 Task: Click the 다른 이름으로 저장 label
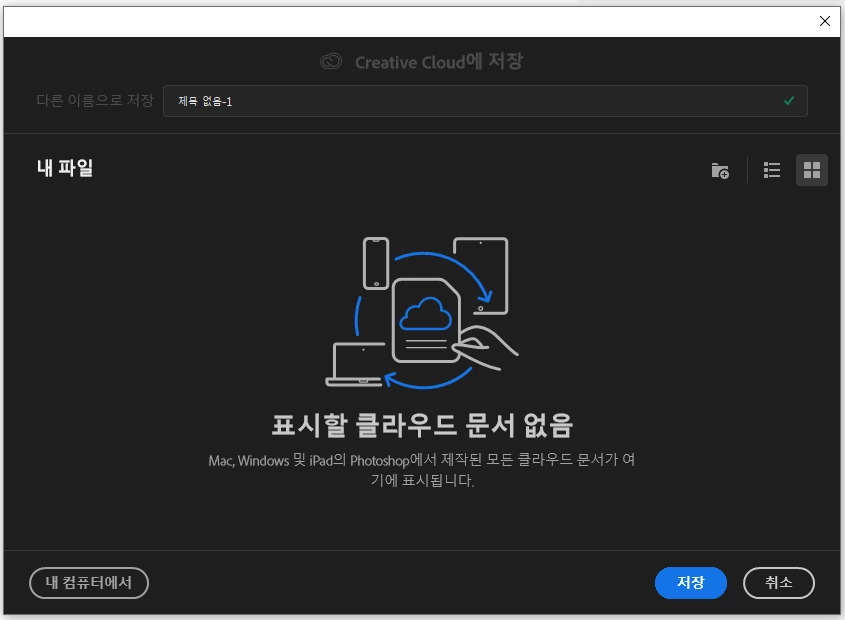click(95, 100)
